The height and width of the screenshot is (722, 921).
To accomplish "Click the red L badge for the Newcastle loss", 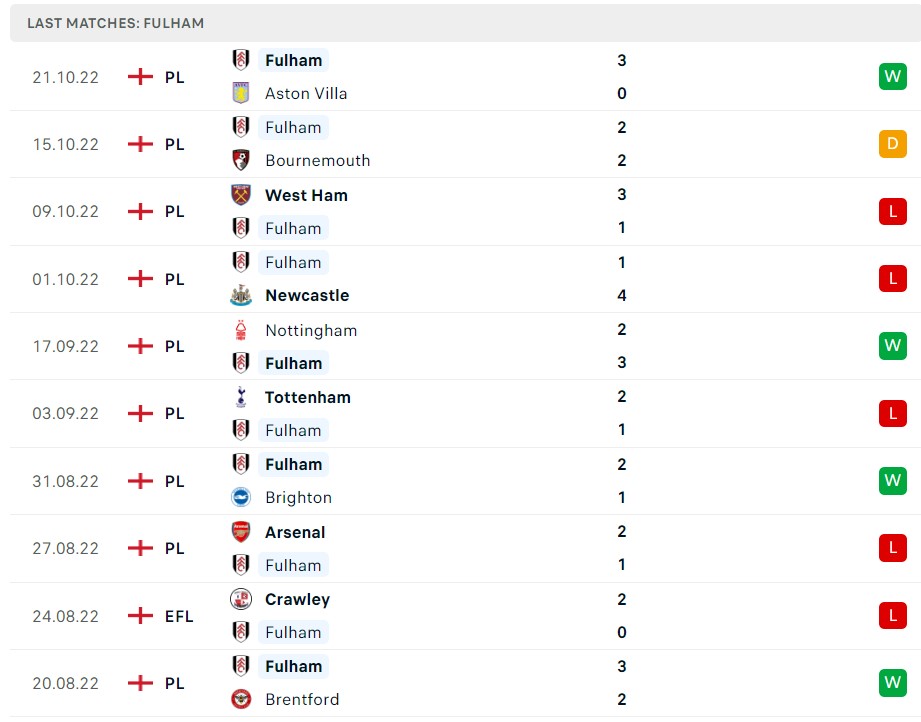I will (892, 278).
